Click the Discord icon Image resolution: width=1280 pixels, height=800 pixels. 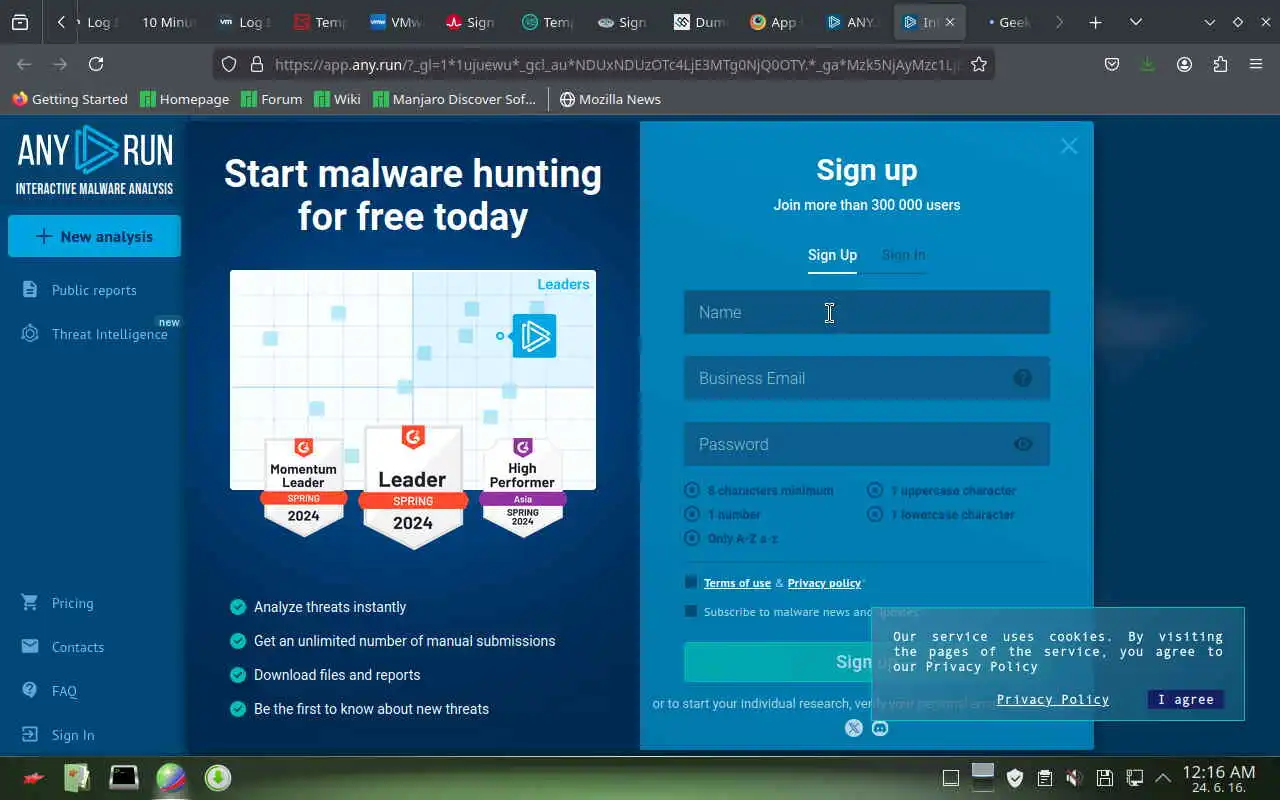point(880,728)
